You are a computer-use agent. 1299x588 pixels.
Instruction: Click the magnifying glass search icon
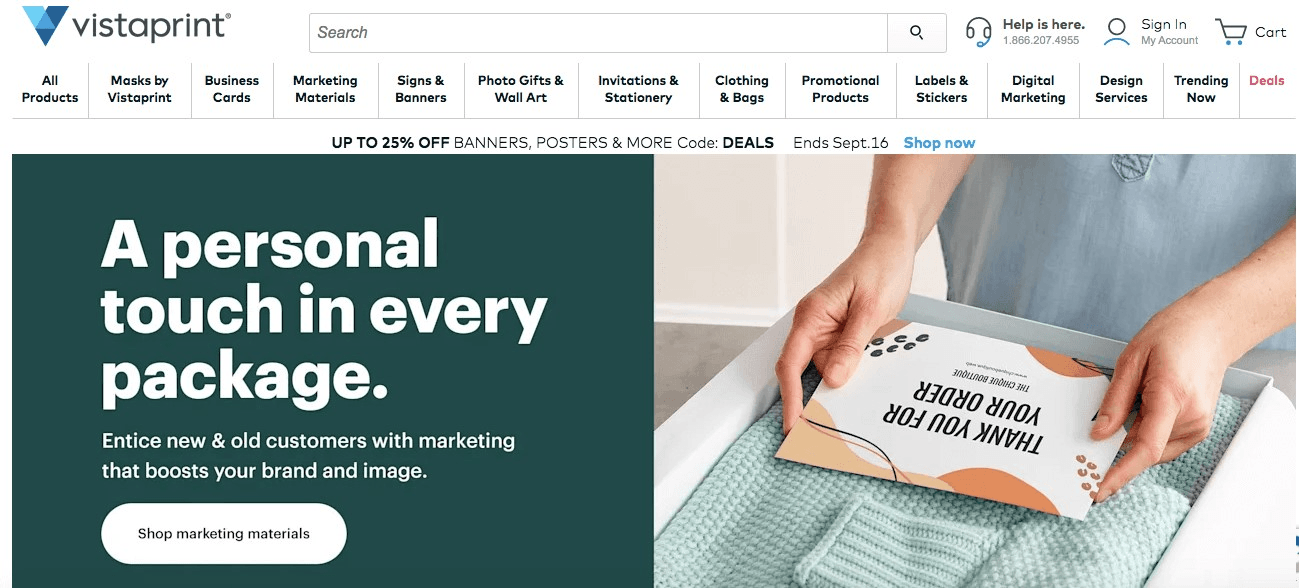916,33
